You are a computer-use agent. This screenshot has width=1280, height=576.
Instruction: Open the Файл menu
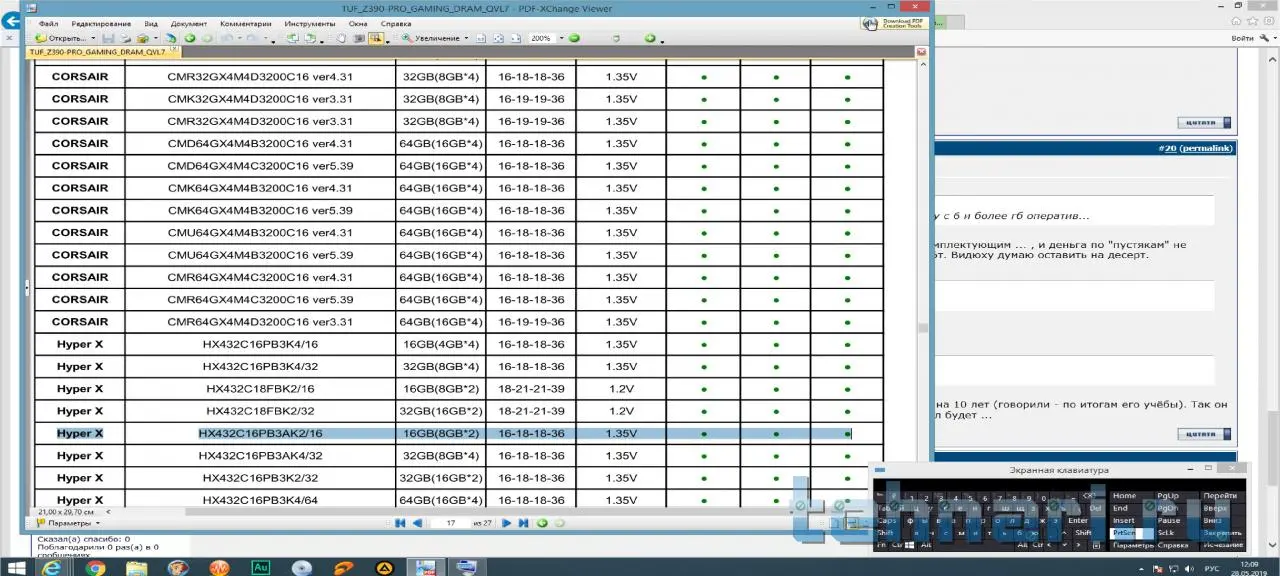[x=49, y=23]
